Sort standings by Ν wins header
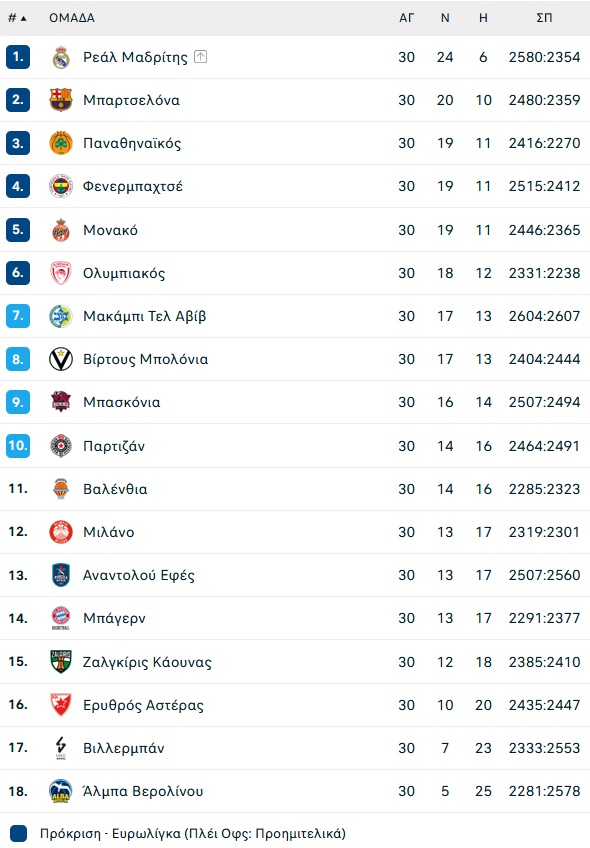Screen dimensions: 590x848 point(445,18)
